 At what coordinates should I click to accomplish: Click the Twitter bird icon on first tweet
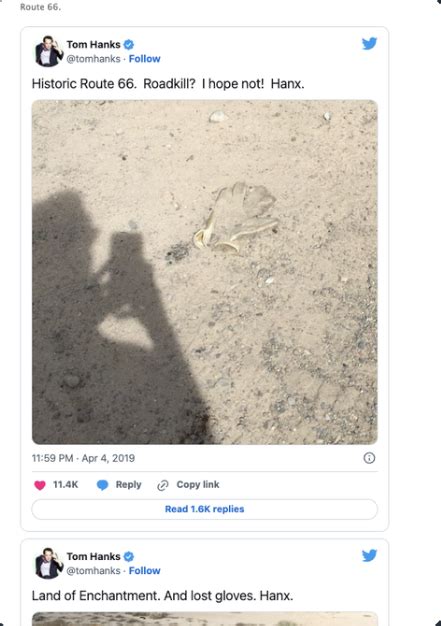pos(369,43)
